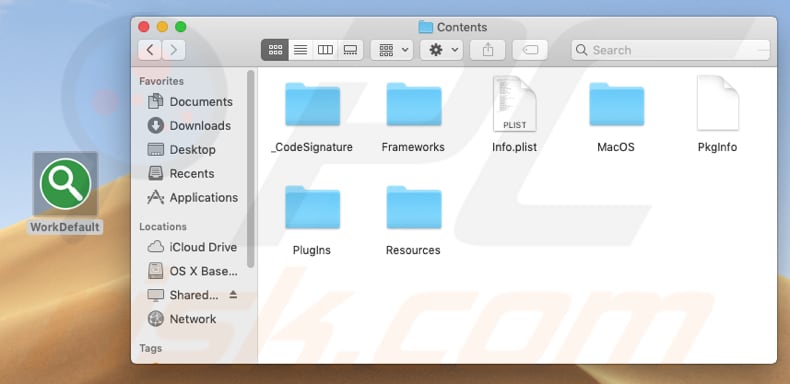
Task: Open the Resources folder
Action: pyautogui.click(x=414, y=207)
